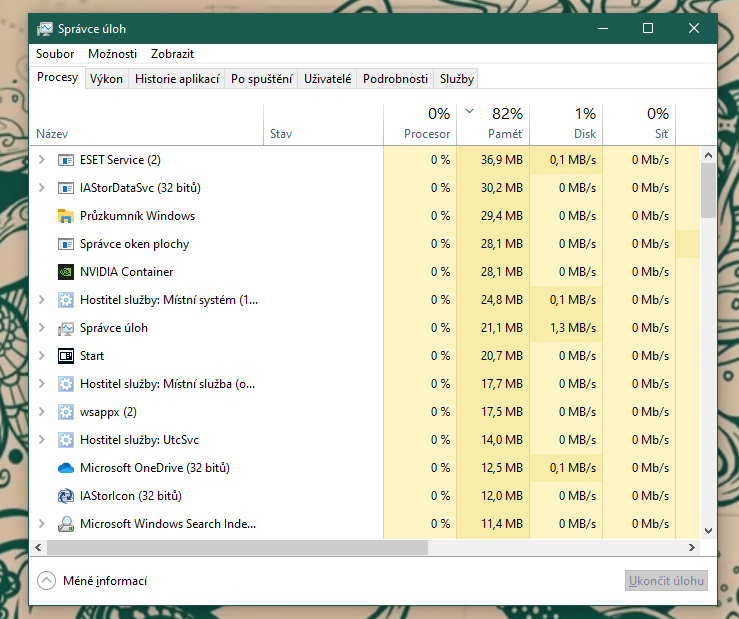Click the Microsoft Windows Search Indexer icon
Image resolution: width=739 pixels, height=619 pixels.
click(66, 524)
